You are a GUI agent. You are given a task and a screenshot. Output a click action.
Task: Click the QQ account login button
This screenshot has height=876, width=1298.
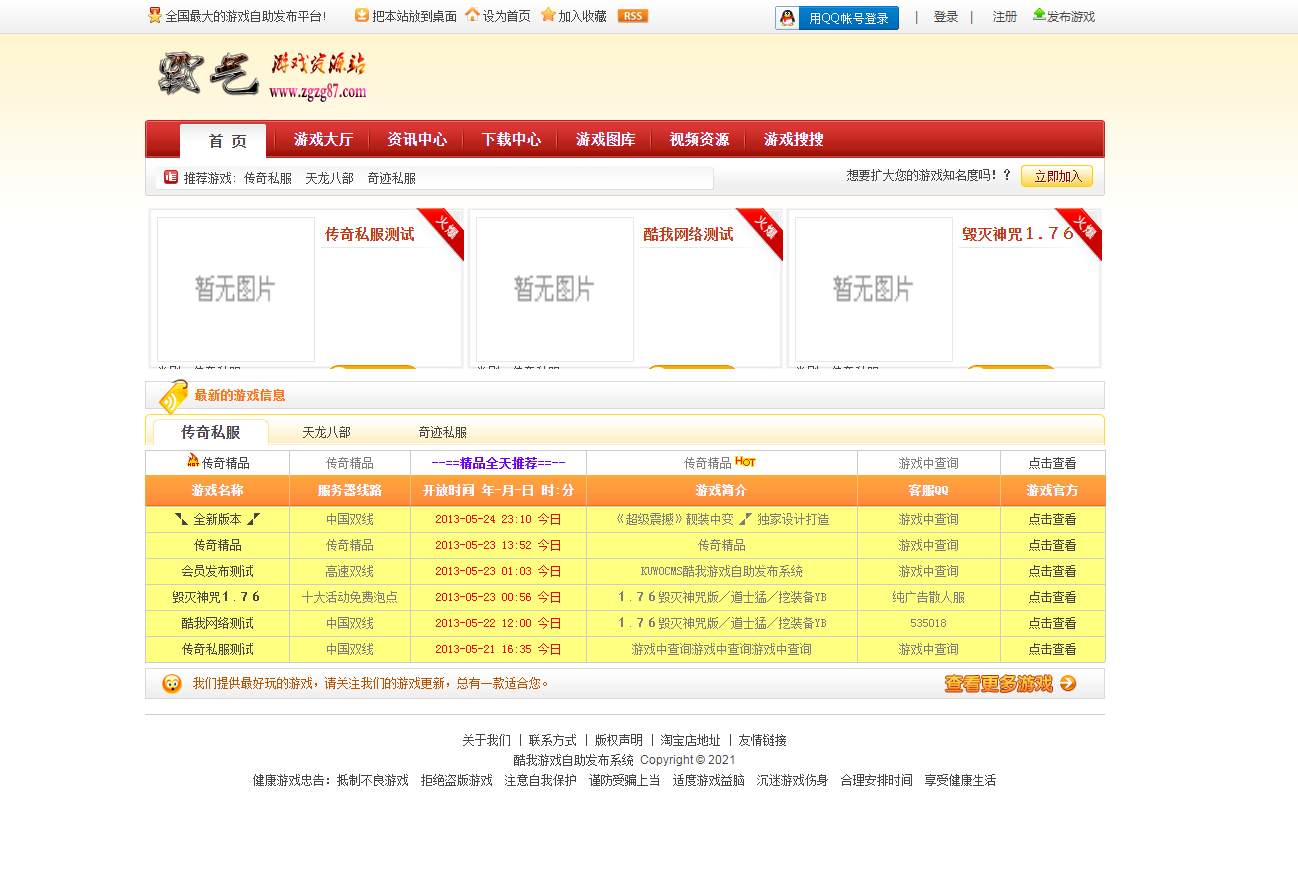pos(836,18)
